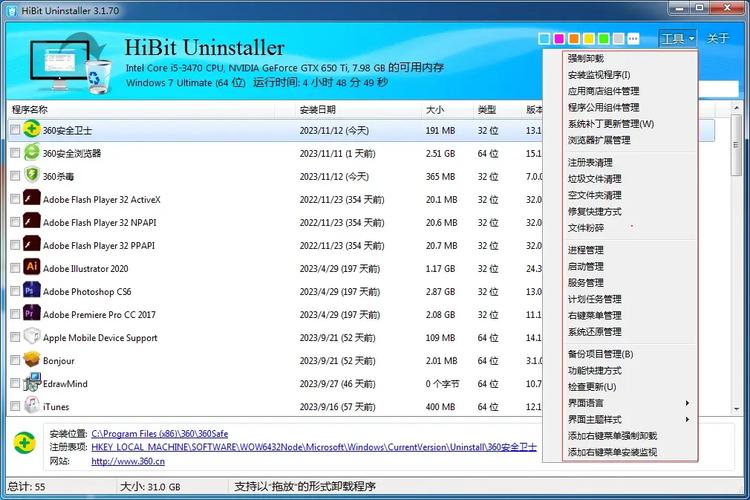Check the 360安全浏览器 checkbox
Viewport: 750px width, 500px height.
15,153
